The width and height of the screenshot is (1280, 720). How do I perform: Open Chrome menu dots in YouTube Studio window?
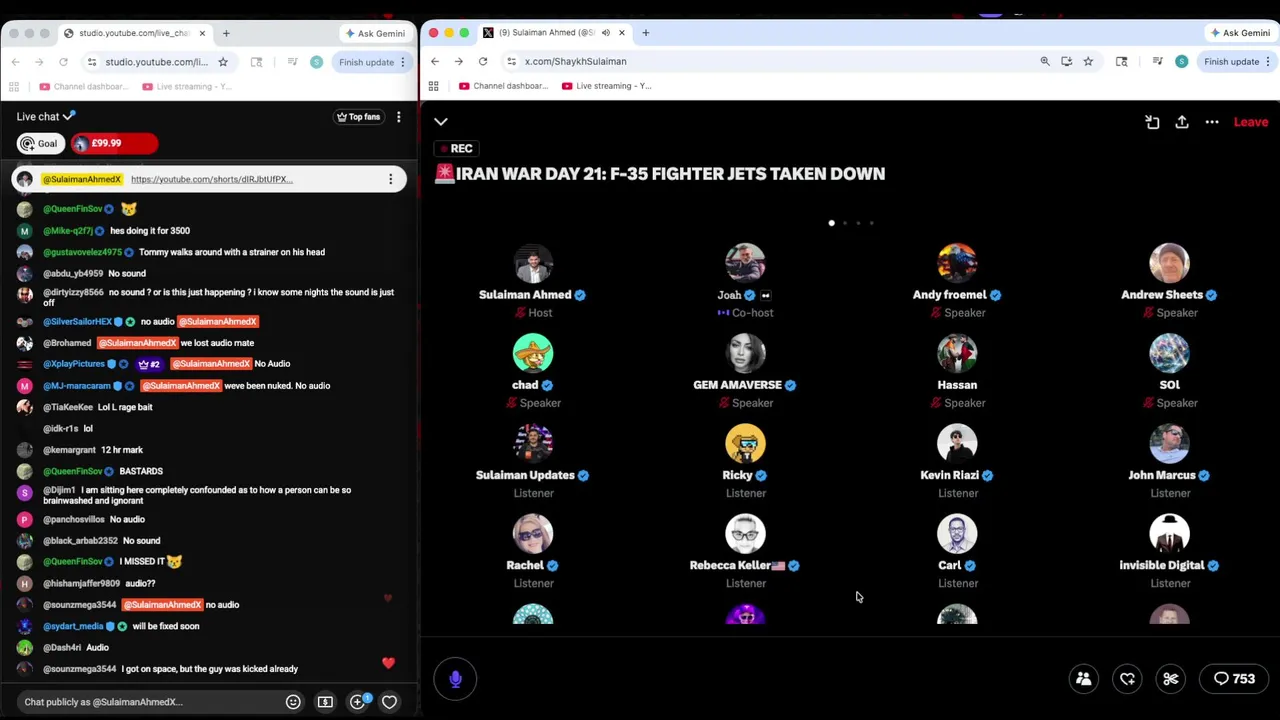403,62
